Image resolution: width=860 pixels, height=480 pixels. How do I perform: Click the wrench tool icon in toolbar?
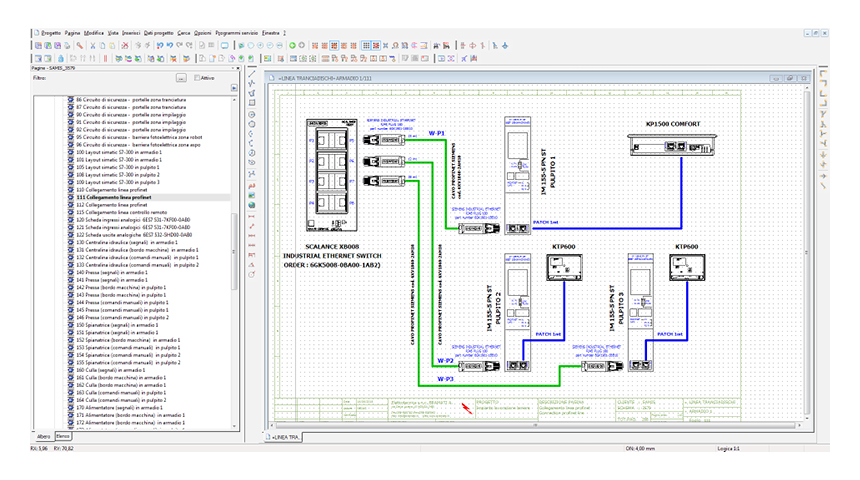point(80,46)
